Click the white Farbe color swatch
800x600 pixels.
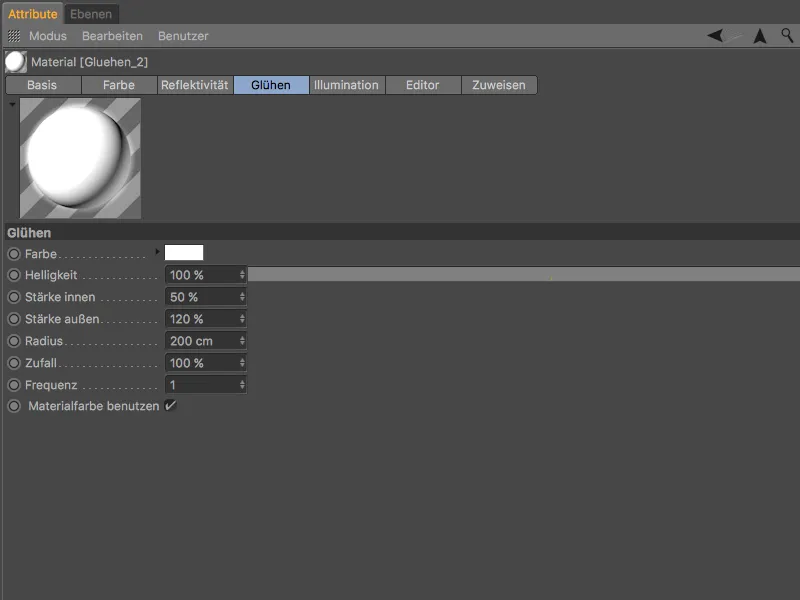[x=184, y=253]
